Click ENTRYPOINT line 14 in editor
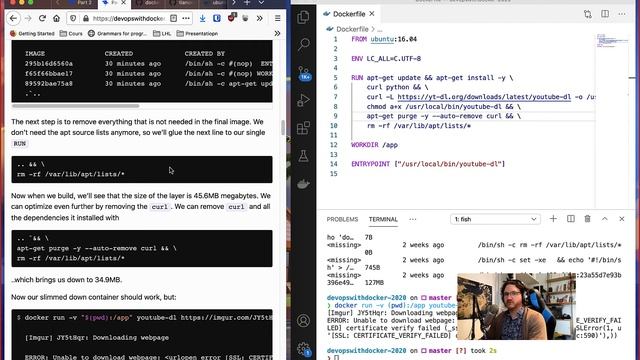The width and height of the screenshot is (640, 360). coord(428,164)
